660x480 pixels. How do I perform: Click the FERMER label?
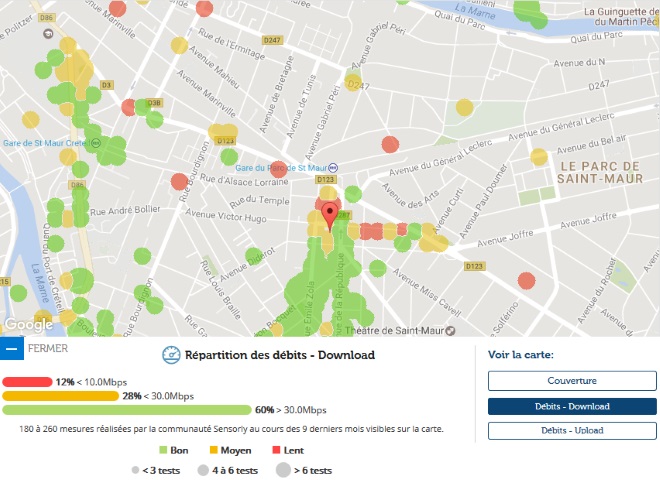click(x=48, y=349)
